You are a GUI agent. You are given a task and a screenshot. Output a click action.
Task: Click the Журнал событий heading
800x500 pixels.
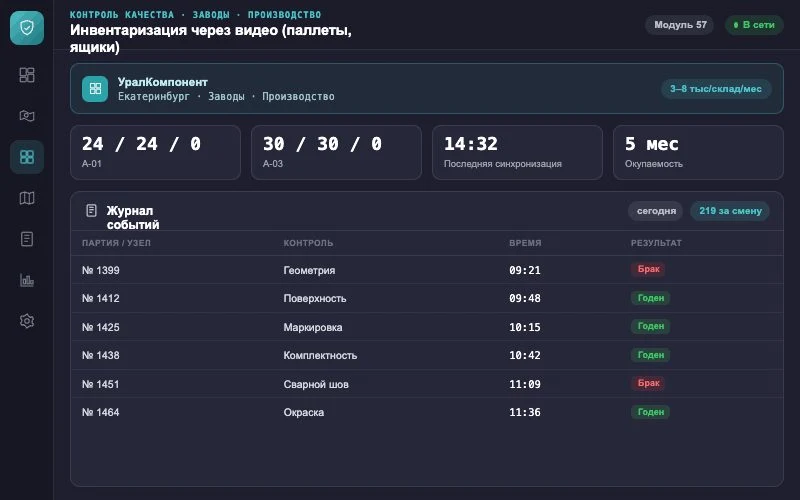click(x=133, y=217)
